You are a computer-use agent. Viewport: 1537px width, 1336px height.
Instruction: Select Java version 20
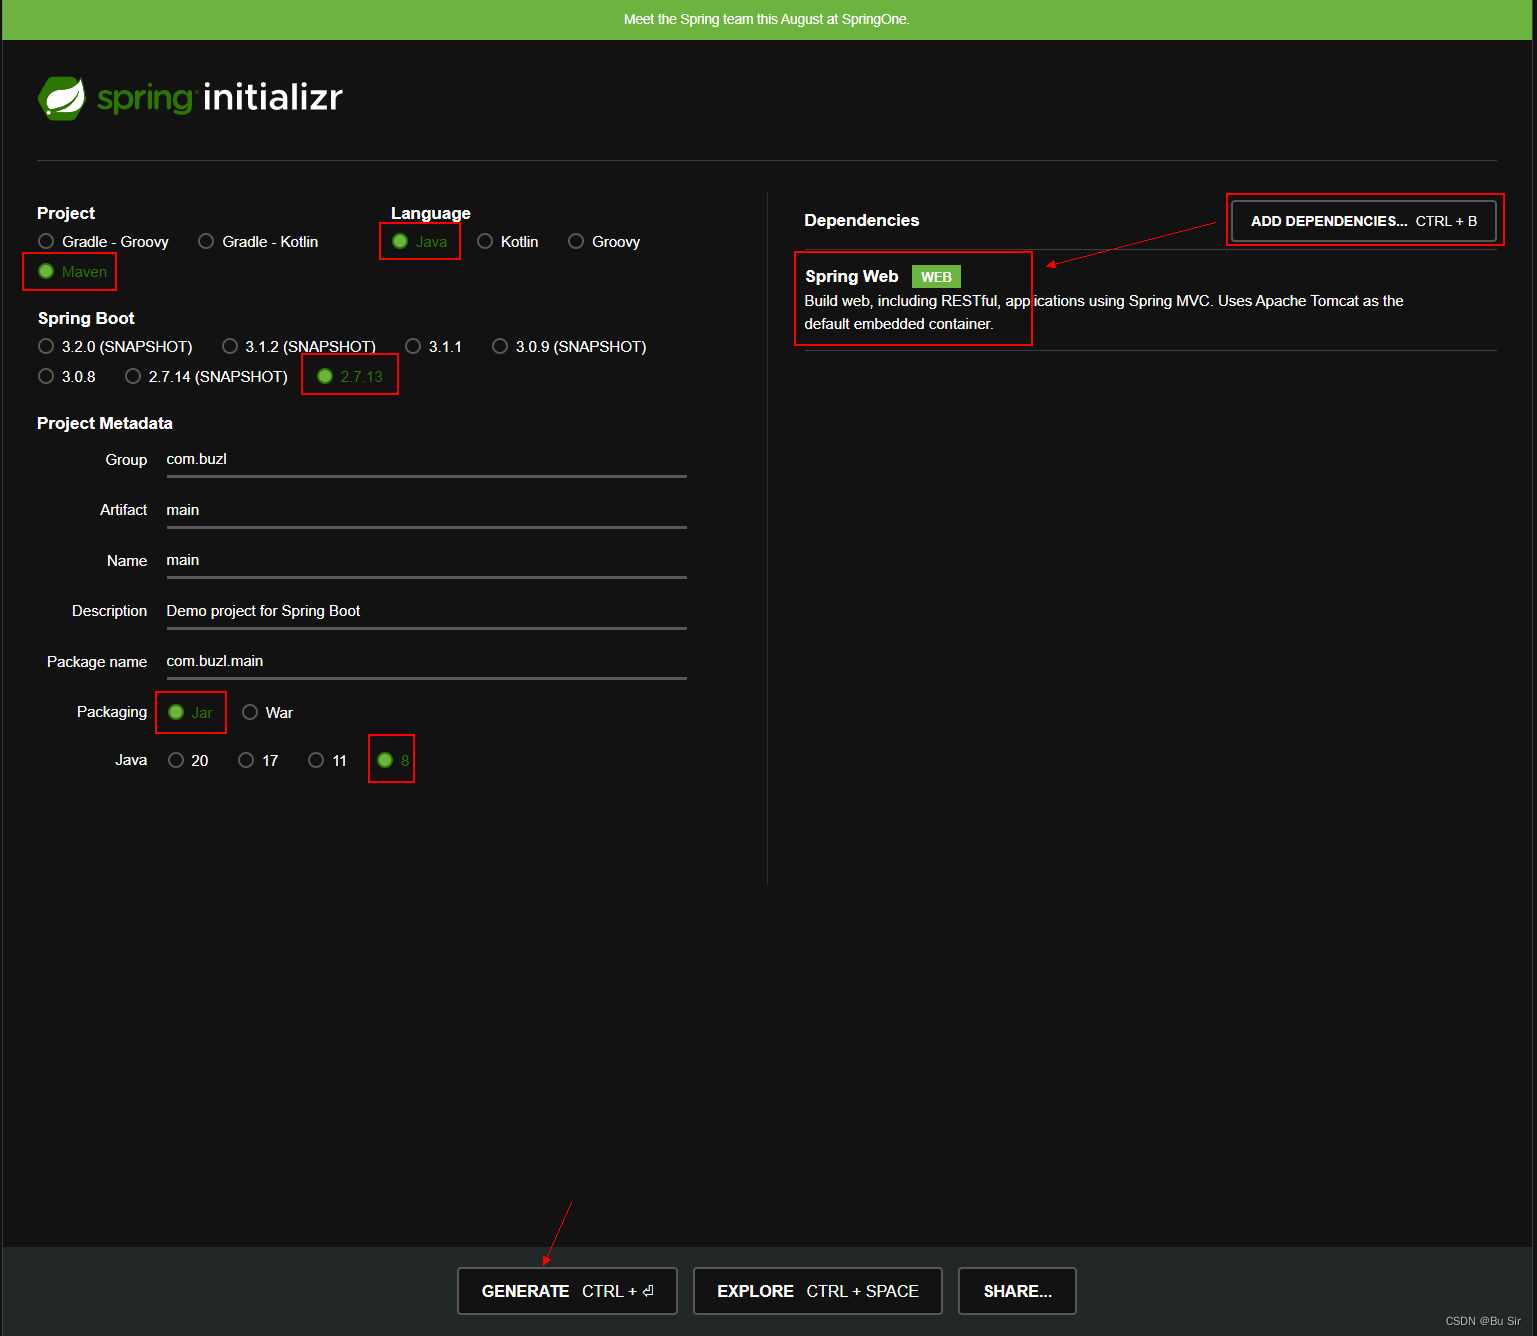(177, 760)
